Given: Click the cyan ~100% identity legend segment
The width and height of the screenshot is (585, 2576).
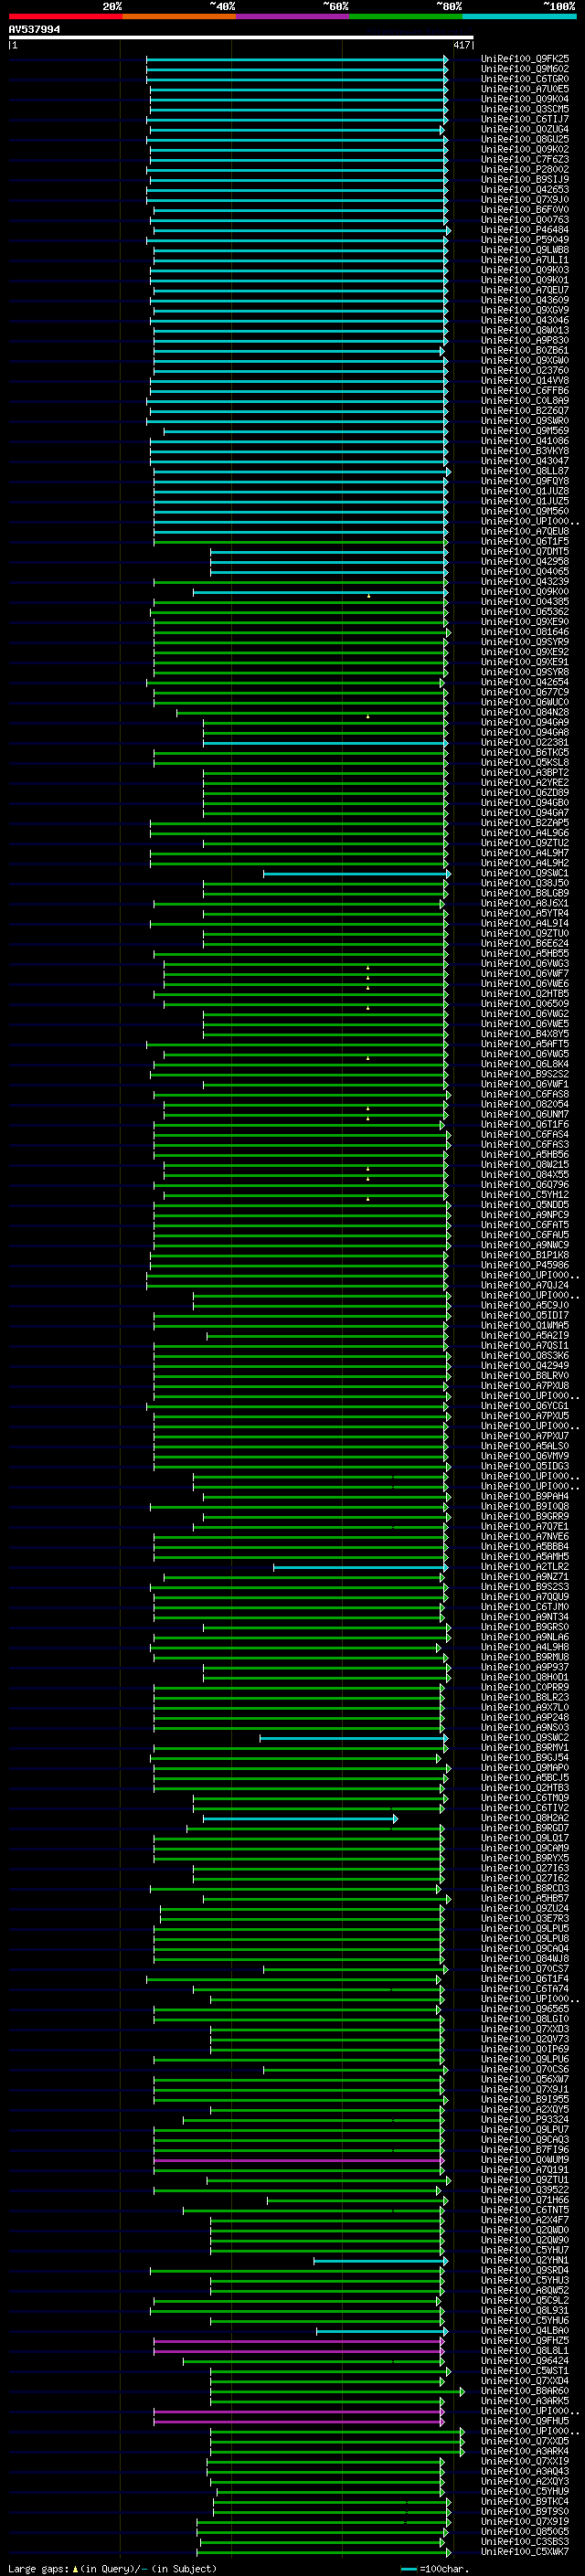Looking at the screenshot, I should click(x=519, y=16).
